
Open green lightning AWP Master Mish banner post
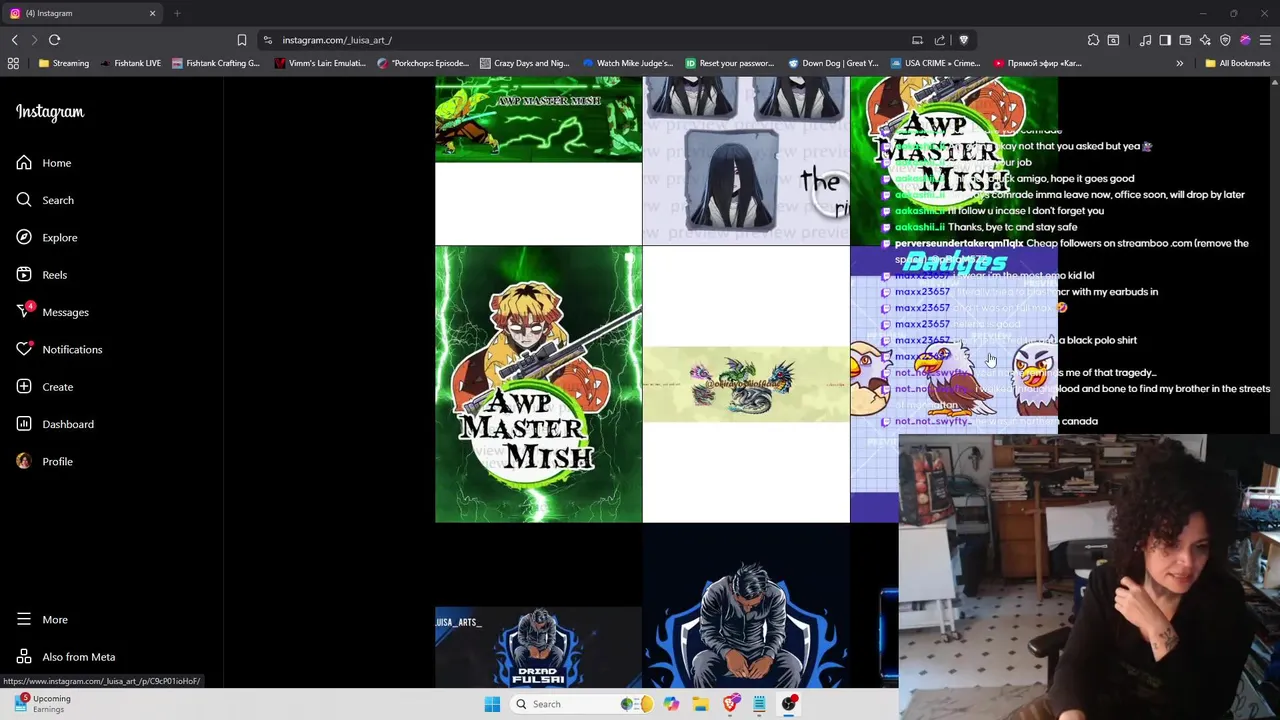[x=538, y=160]
